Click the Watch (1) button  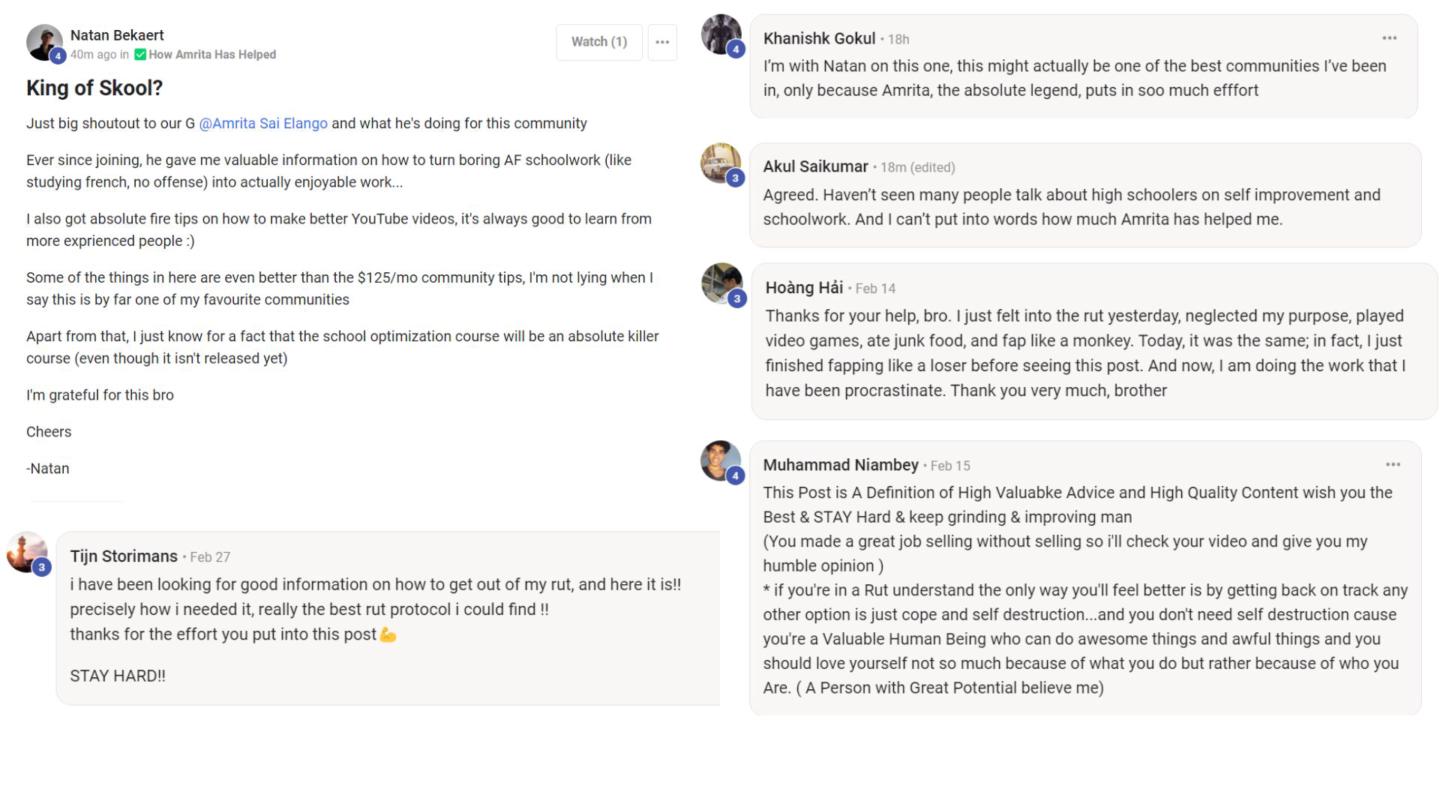[x=599, y=42]
